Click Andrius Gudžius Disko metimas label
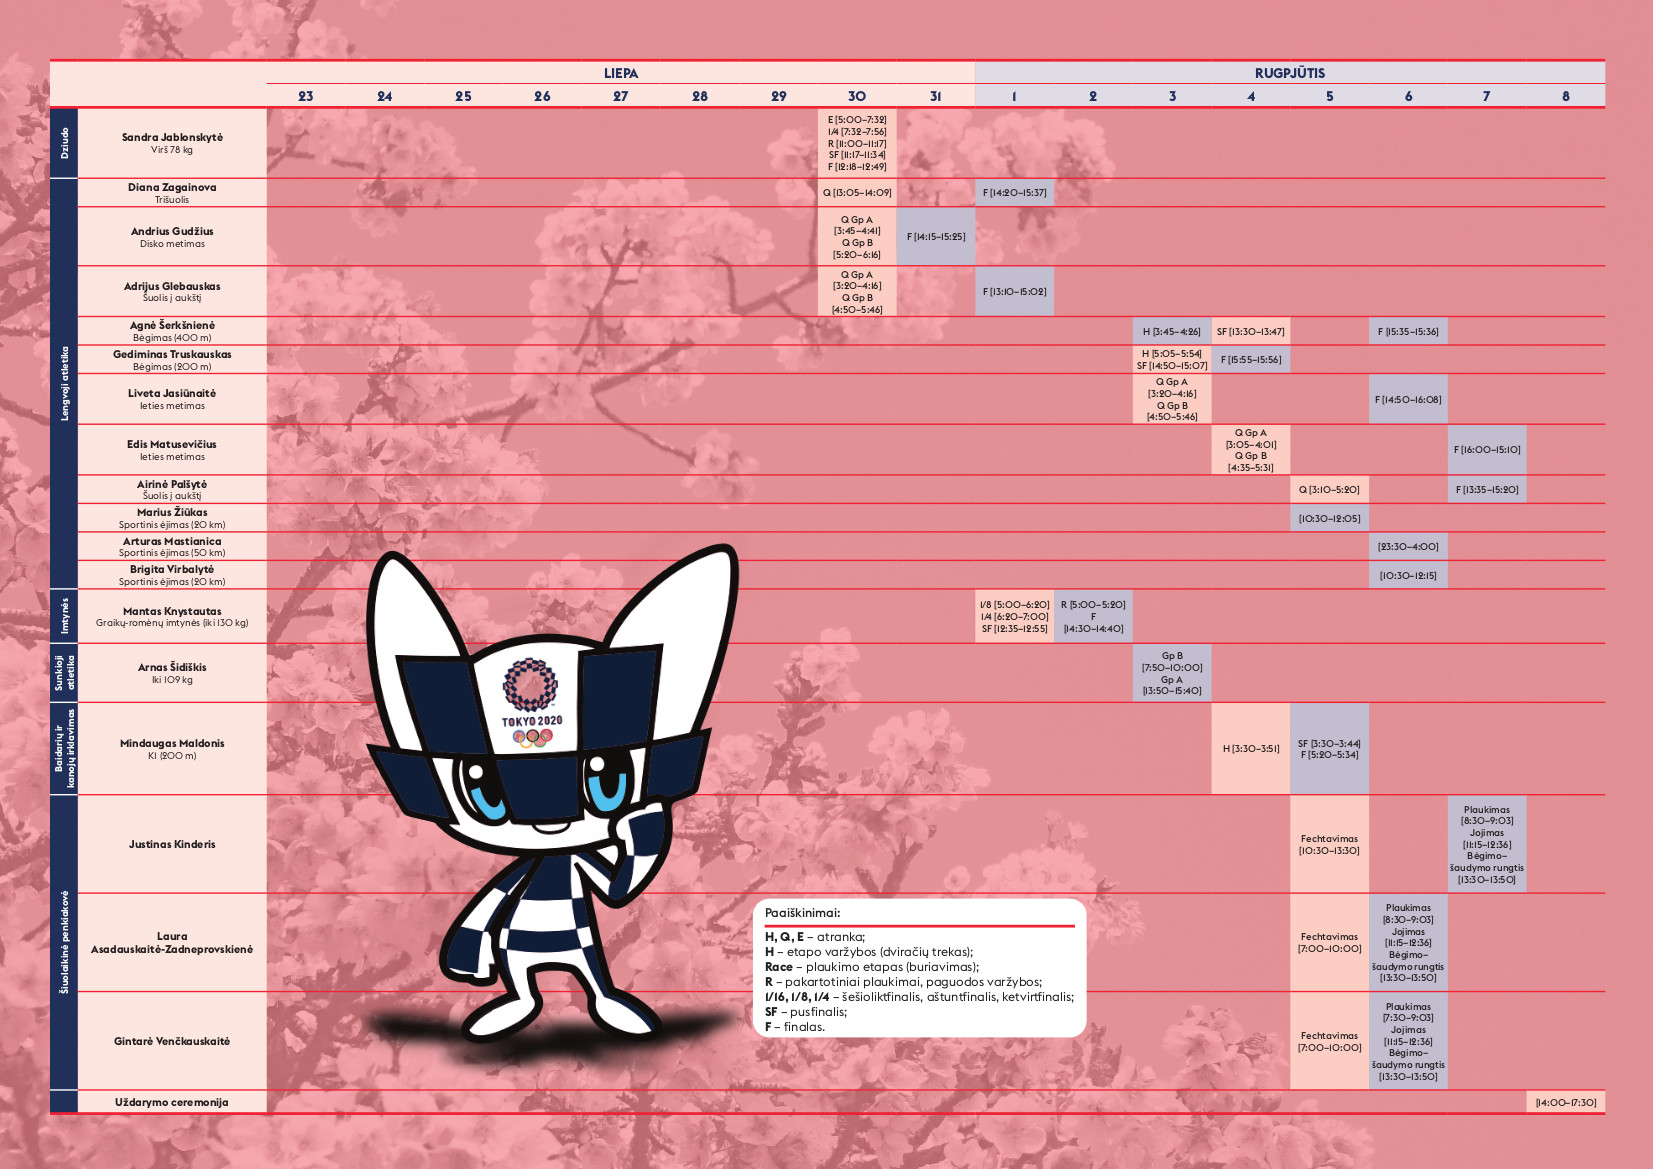 click(172, 237)
